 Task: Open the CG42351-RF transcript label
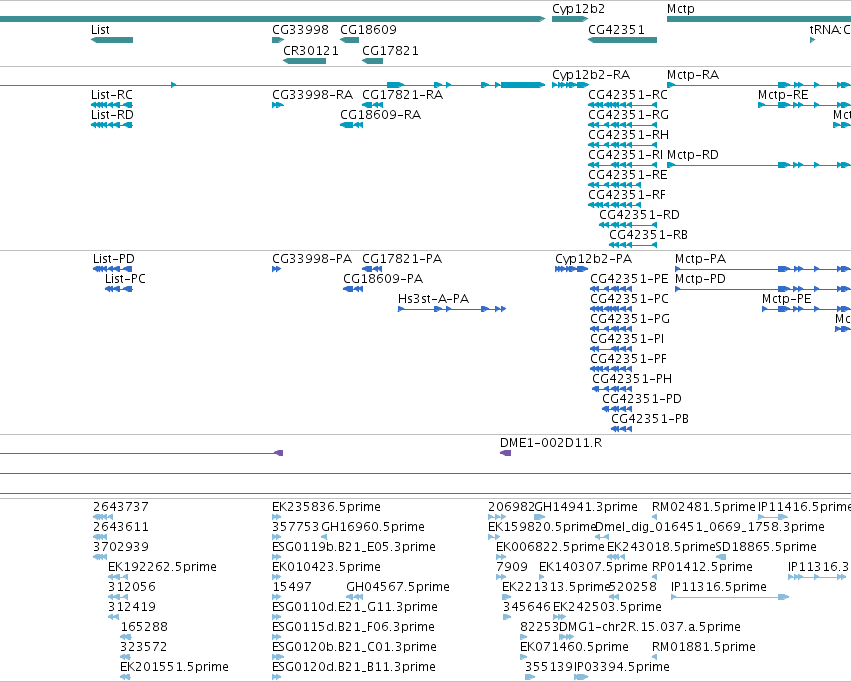tap(627, 195)
